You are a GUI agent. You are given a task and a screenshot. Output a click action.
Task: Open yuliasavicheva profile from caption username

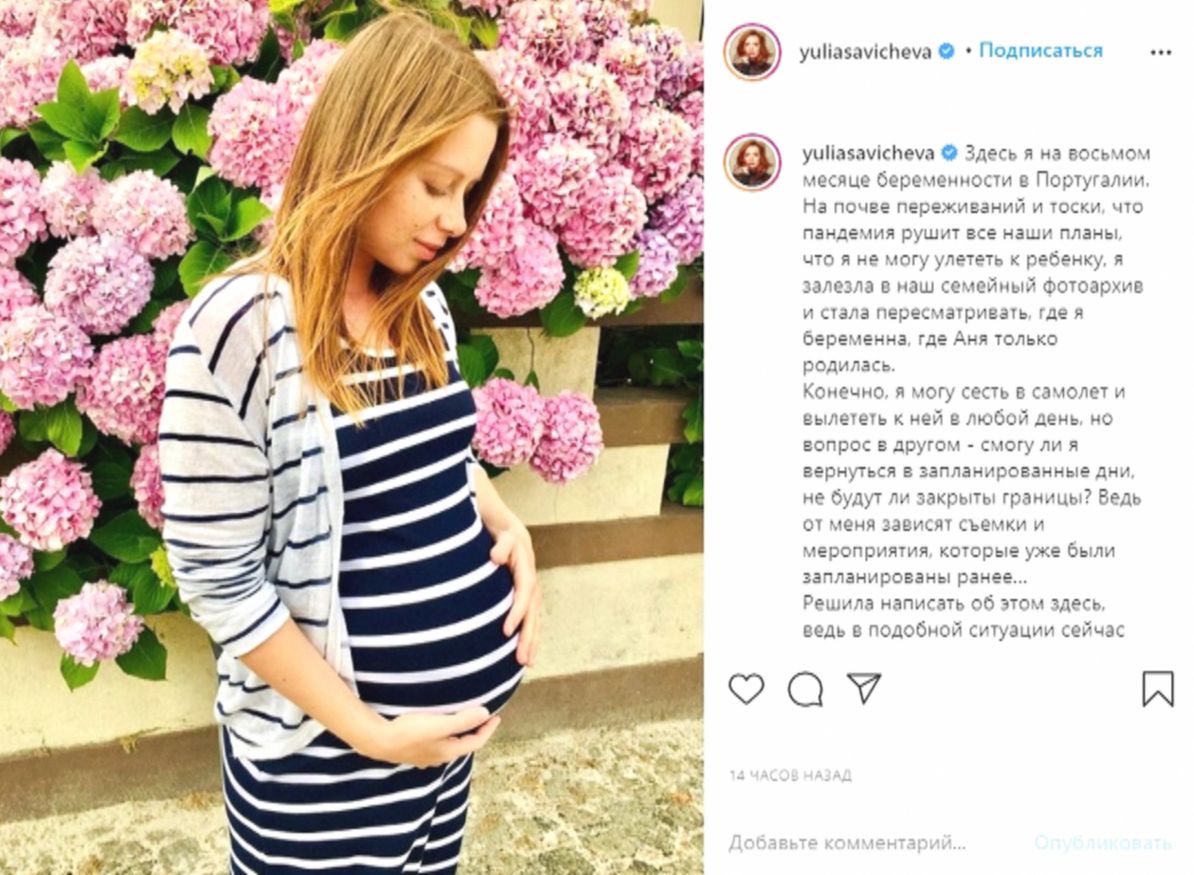point(868,153)
